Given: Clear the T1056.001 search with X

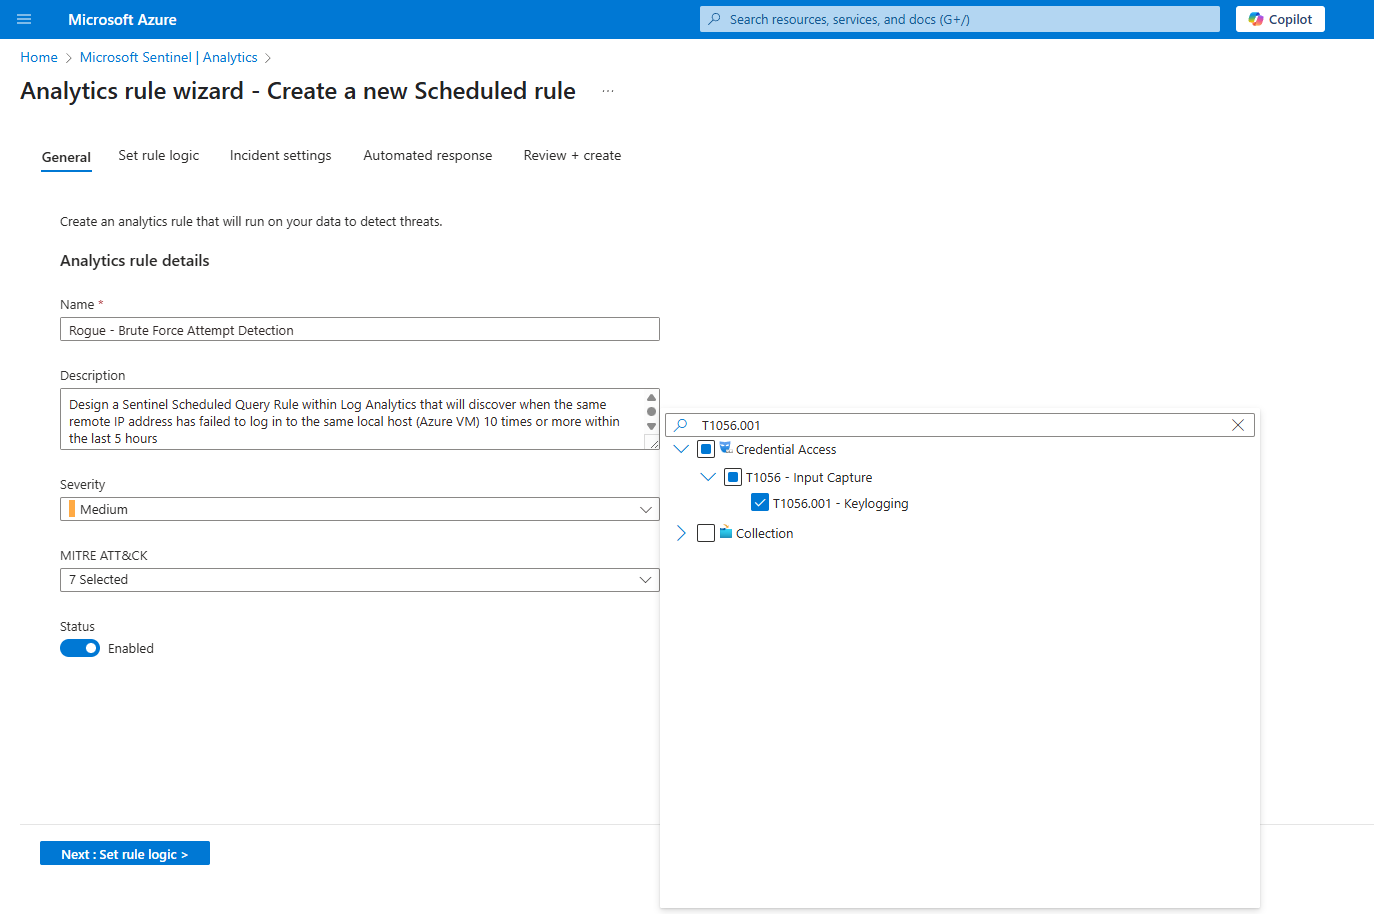Looking at the screenshot, I should (1238, 425).
